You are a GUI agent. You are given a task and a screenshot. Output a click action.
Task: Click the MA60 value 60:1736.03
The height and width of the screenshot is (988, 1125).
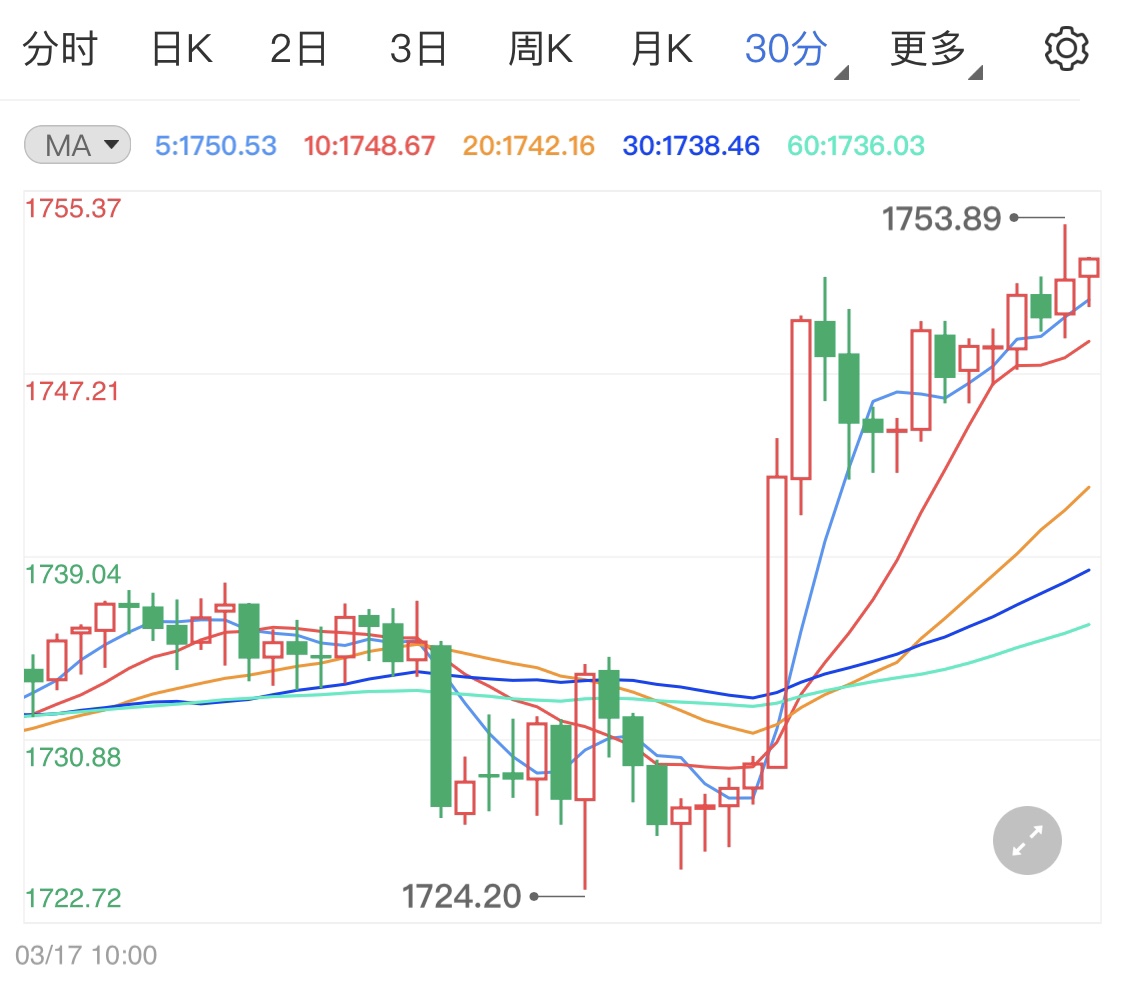(856, 146)
